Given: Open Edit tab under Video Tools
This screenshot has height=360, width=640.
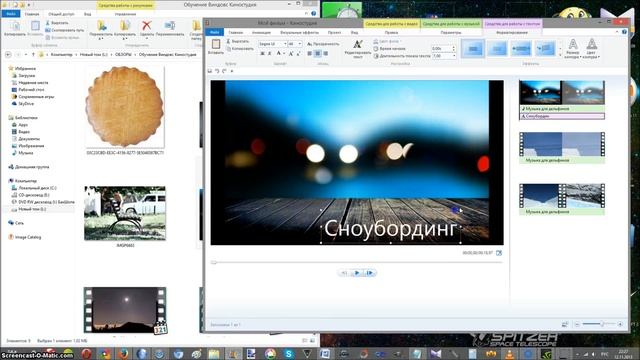Looking at the screenshot, I should pyautogui.click(x=391, y=32).
